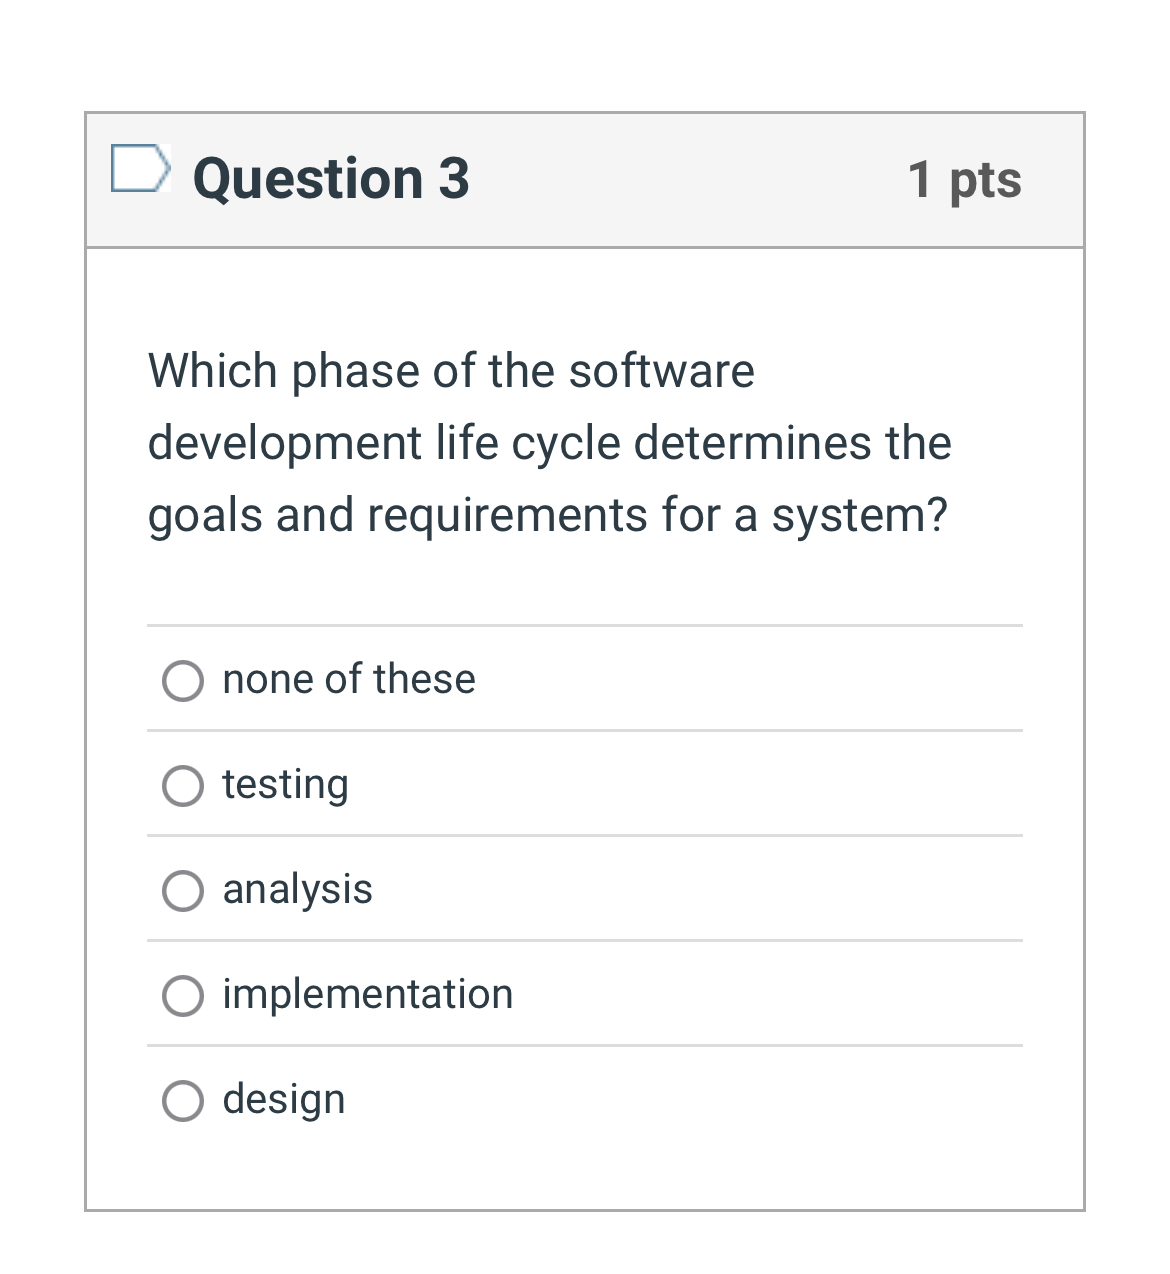Click the 'none of these' answer text

coord(348,680)
